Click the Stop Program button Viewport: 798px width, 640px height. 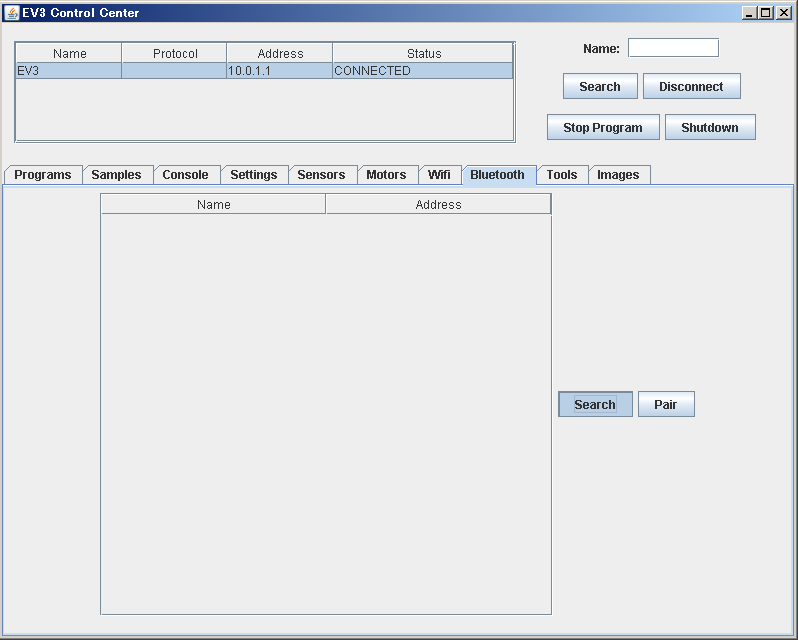click(x=603, y=127)
